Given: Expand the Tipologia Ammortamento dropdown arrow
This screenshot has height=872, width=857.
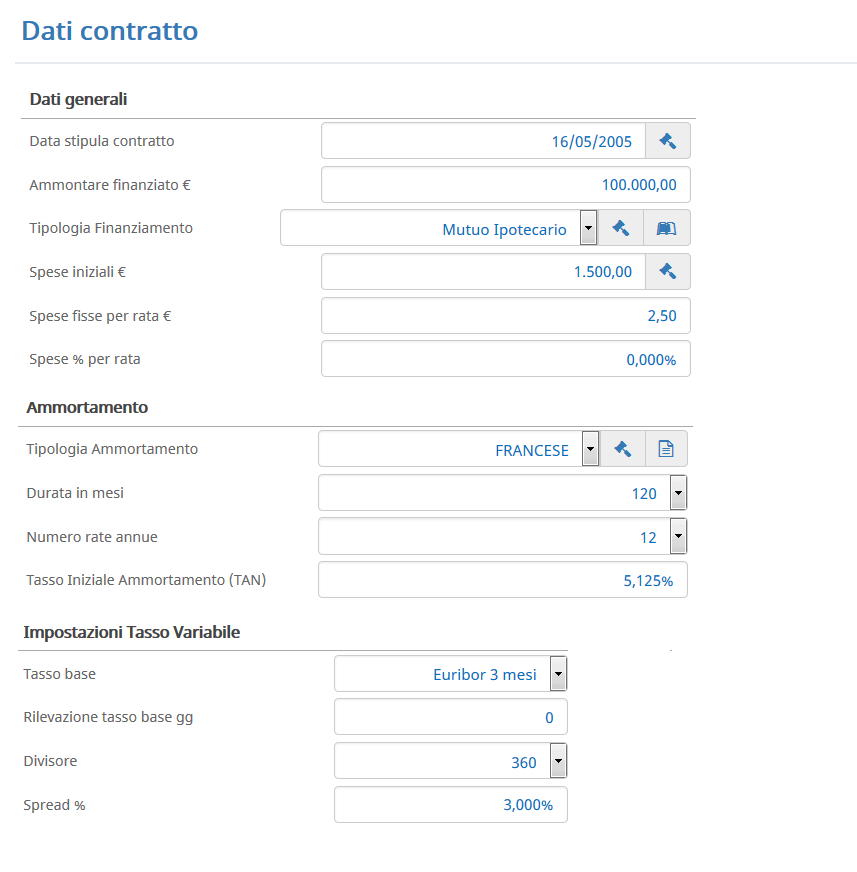Looking at the screenshot, I should (x=591, y=448).
